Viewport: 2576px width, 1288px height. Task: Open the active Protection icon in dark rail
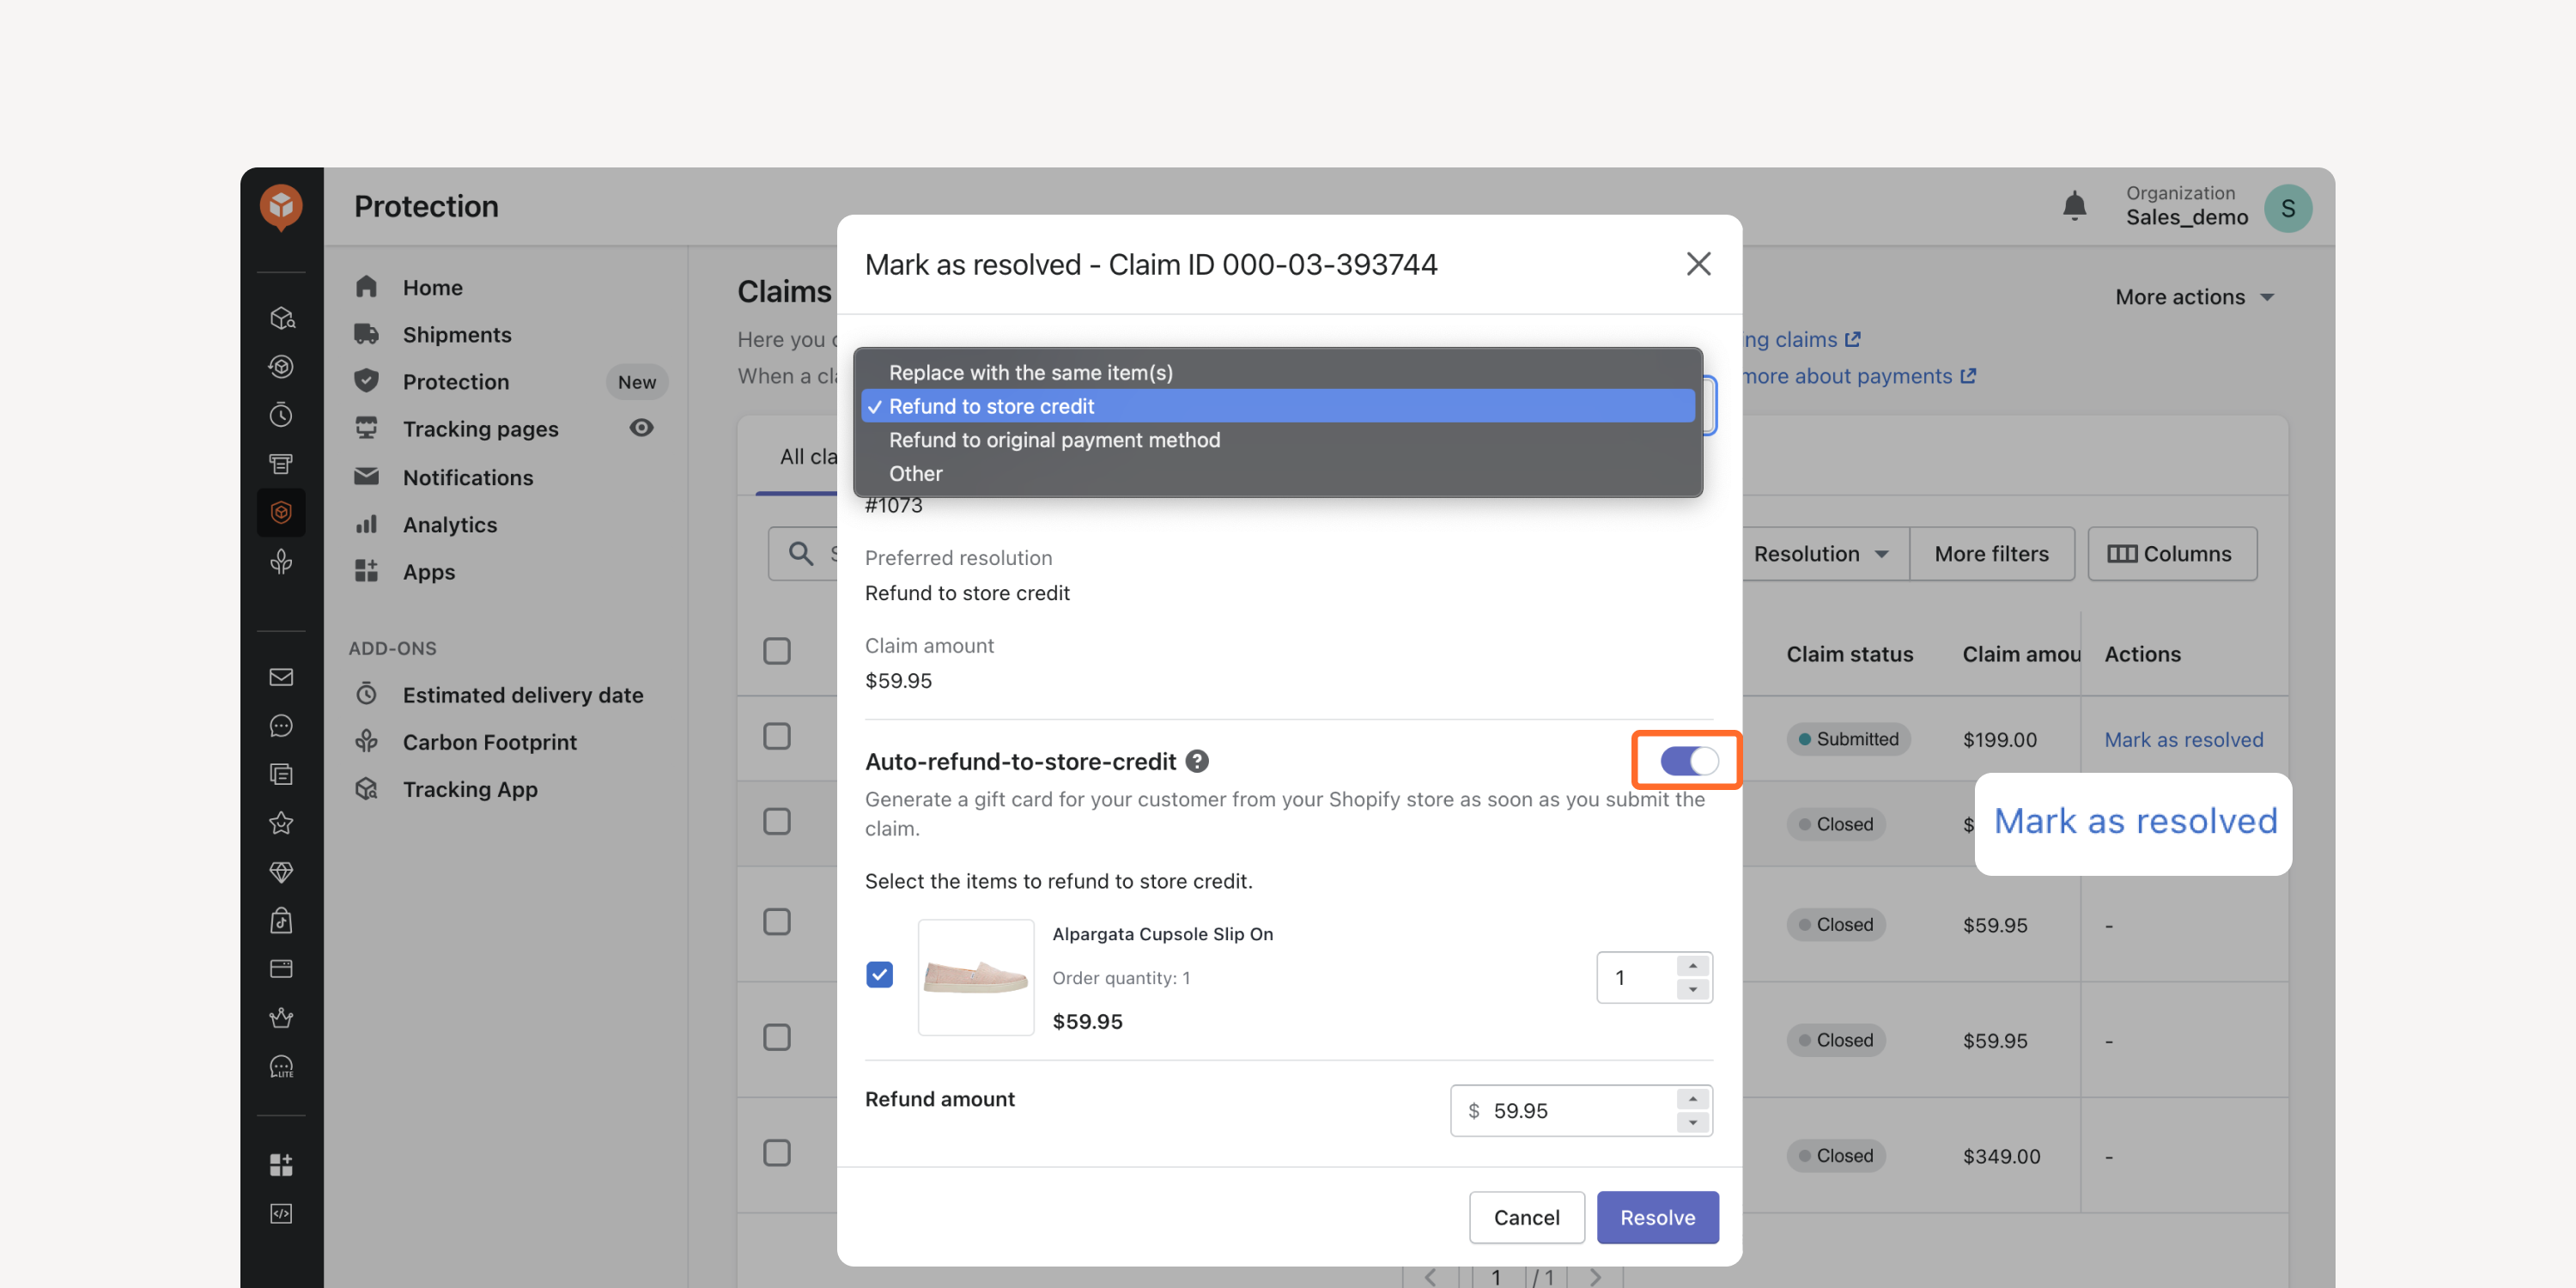281,512
